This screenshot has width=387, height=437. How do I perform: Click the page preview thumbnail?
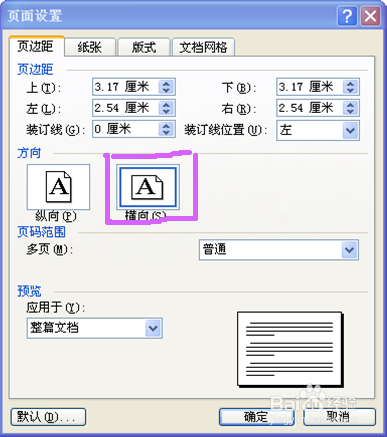click(290, 349)
